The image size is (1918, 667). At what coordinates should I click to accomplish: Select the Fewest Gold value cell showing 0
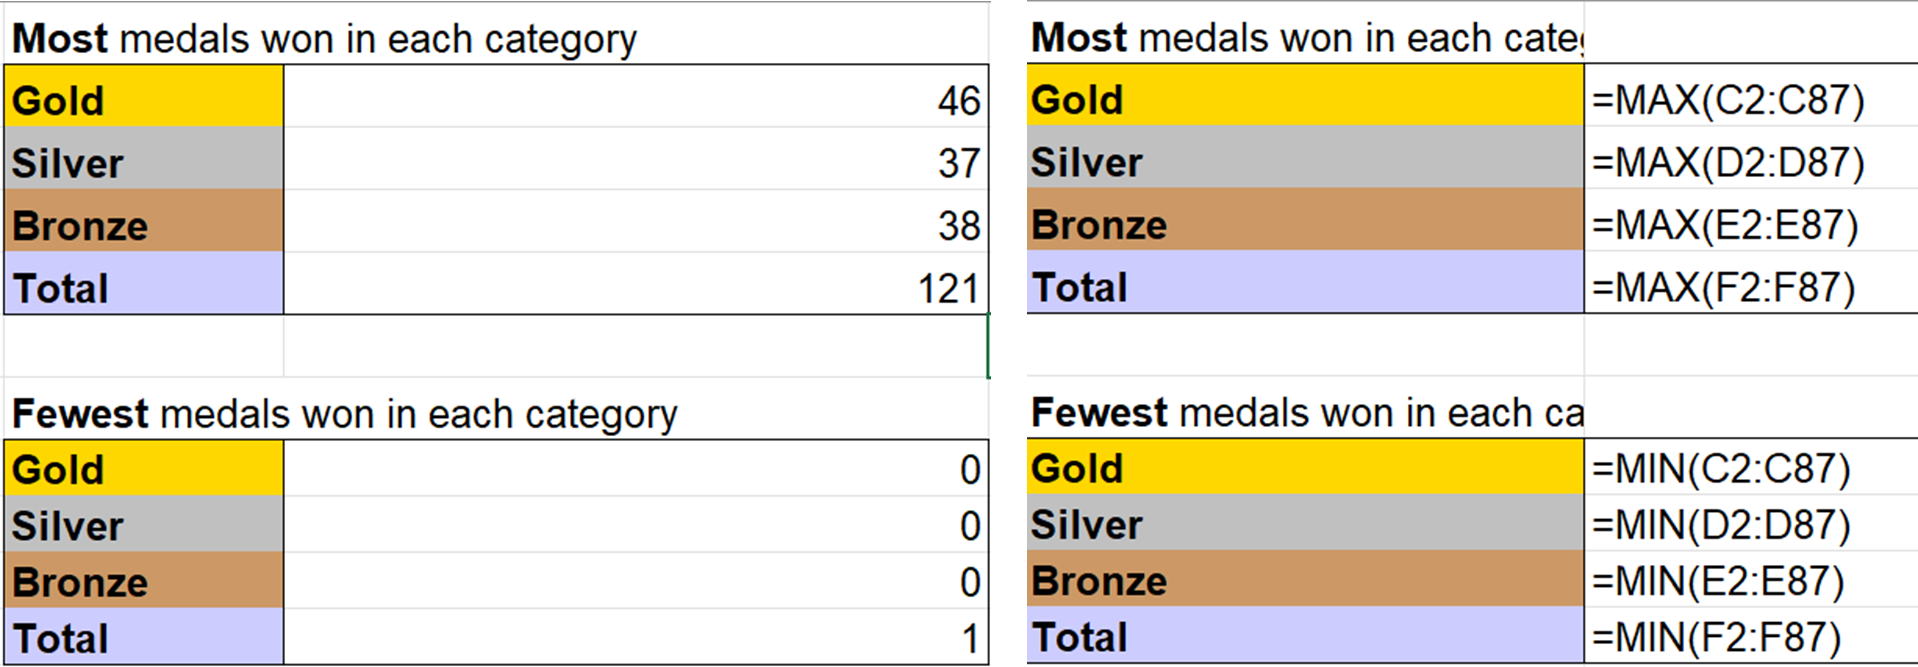[636, 468]
